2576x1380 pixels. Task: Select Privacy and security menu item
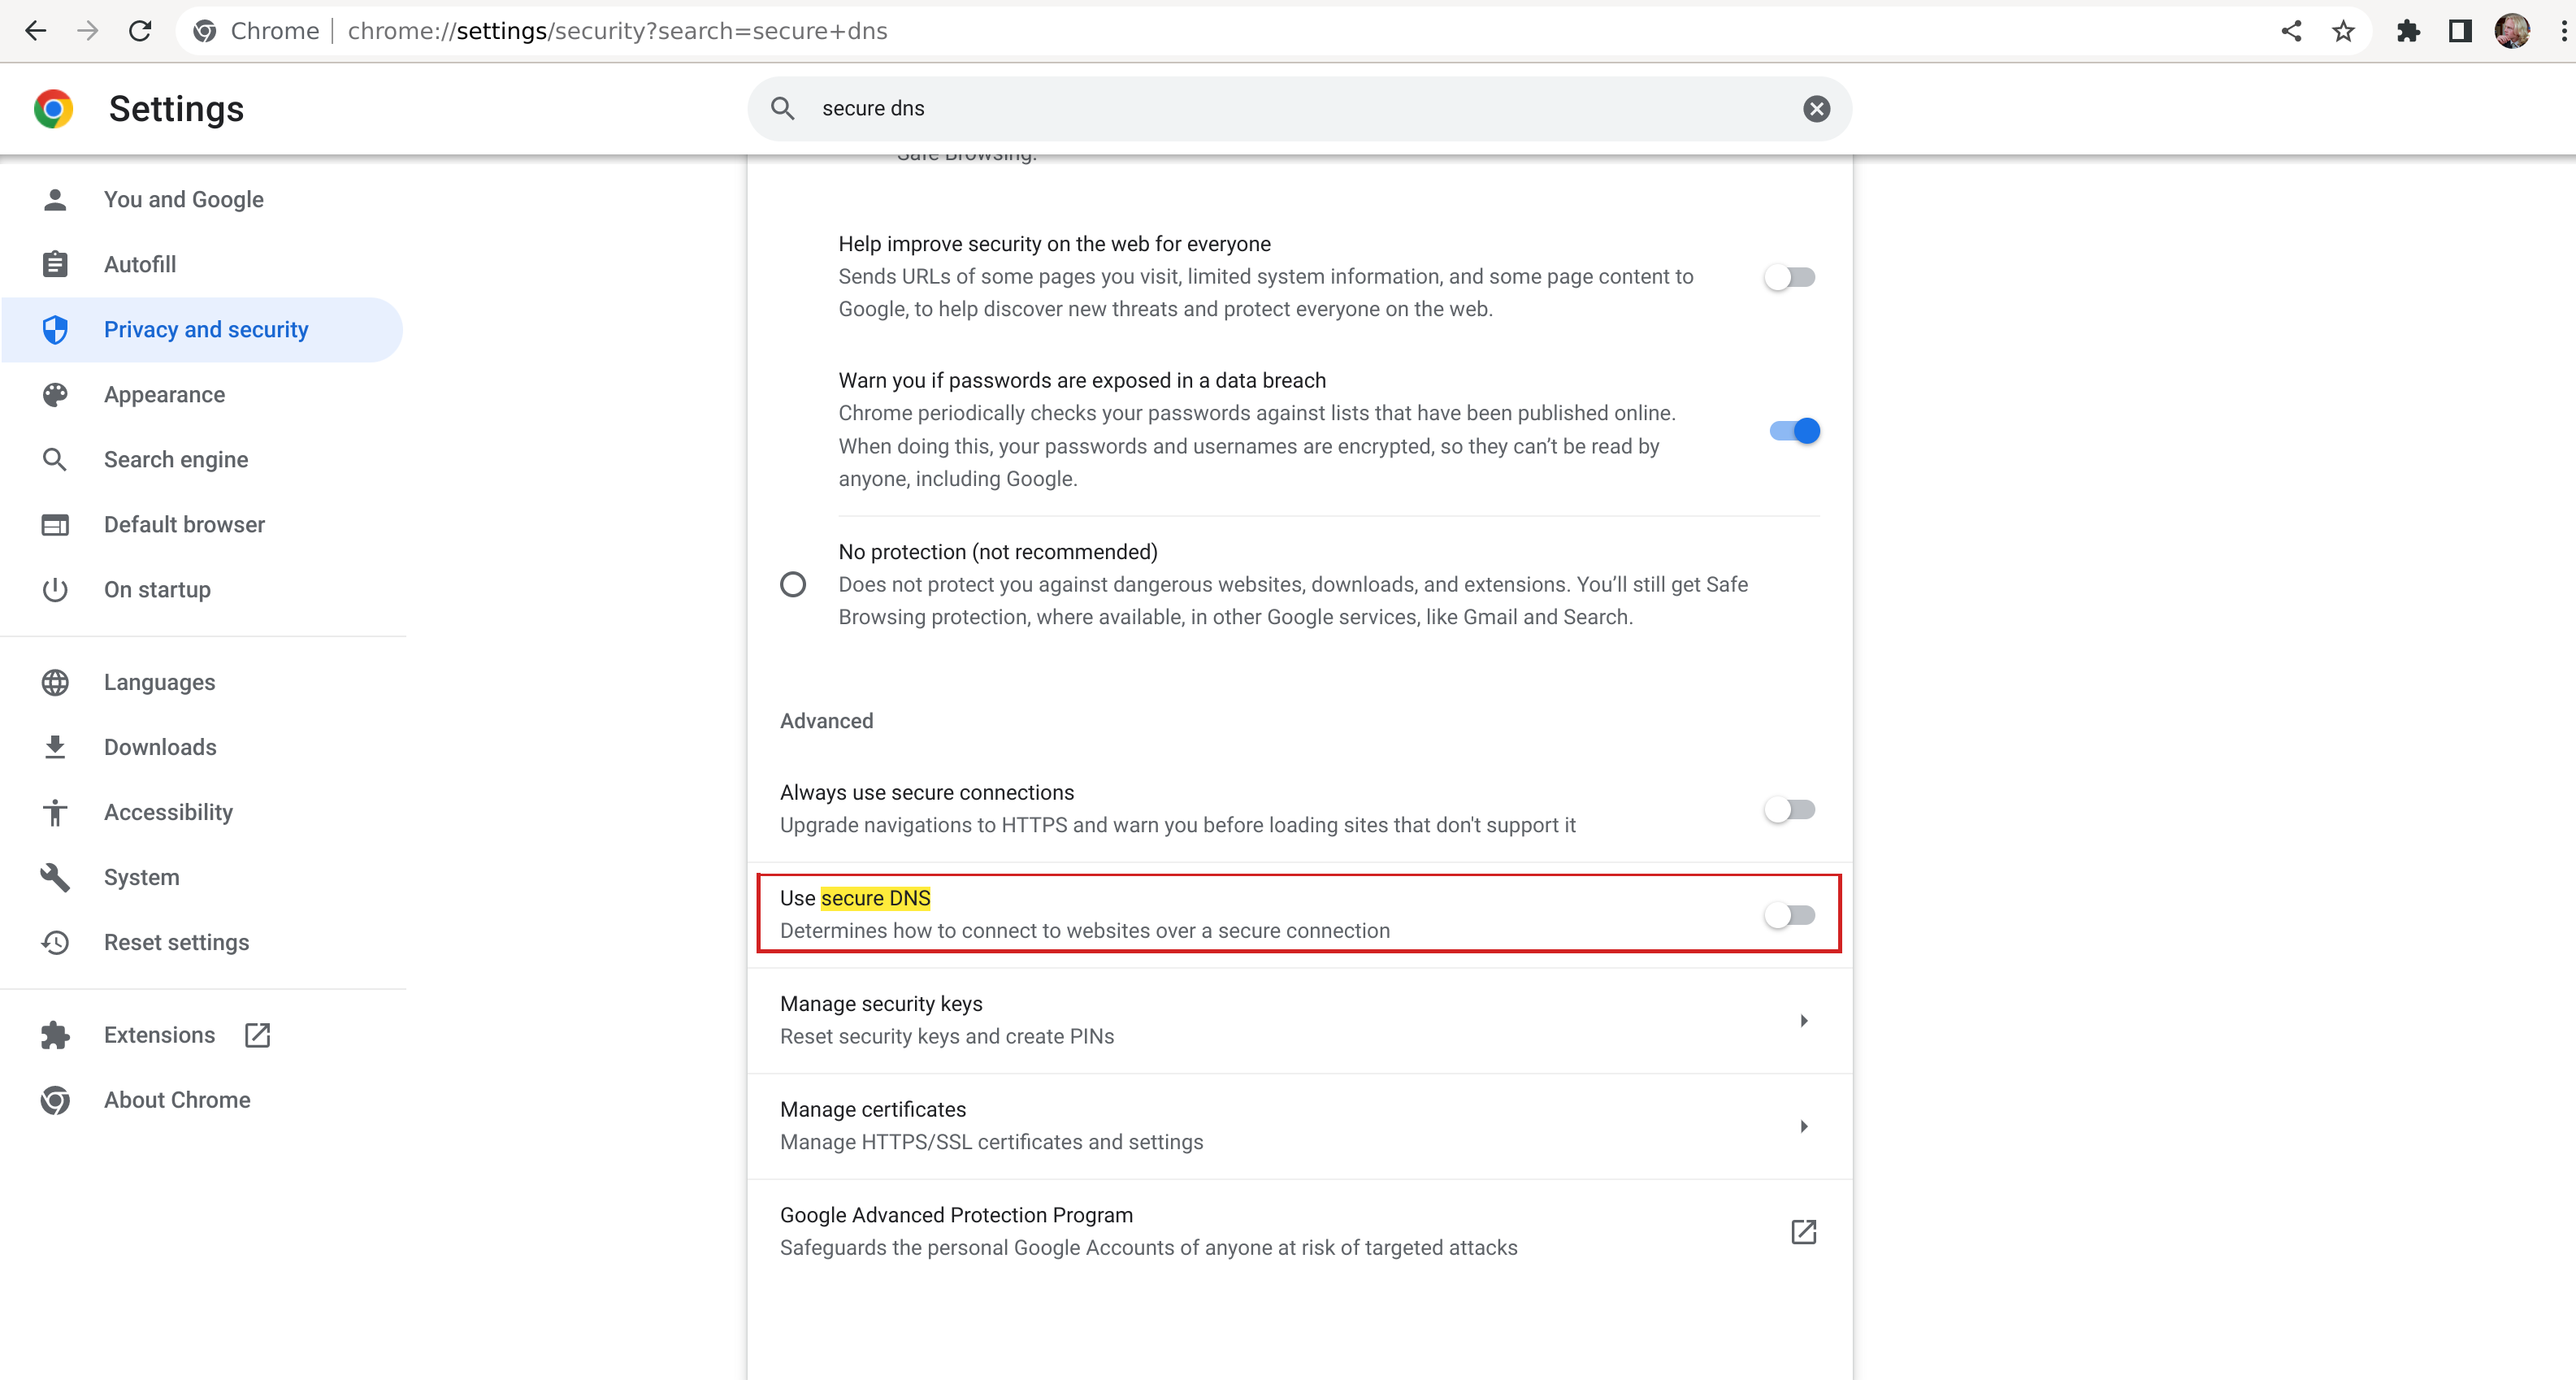point(206,329)
